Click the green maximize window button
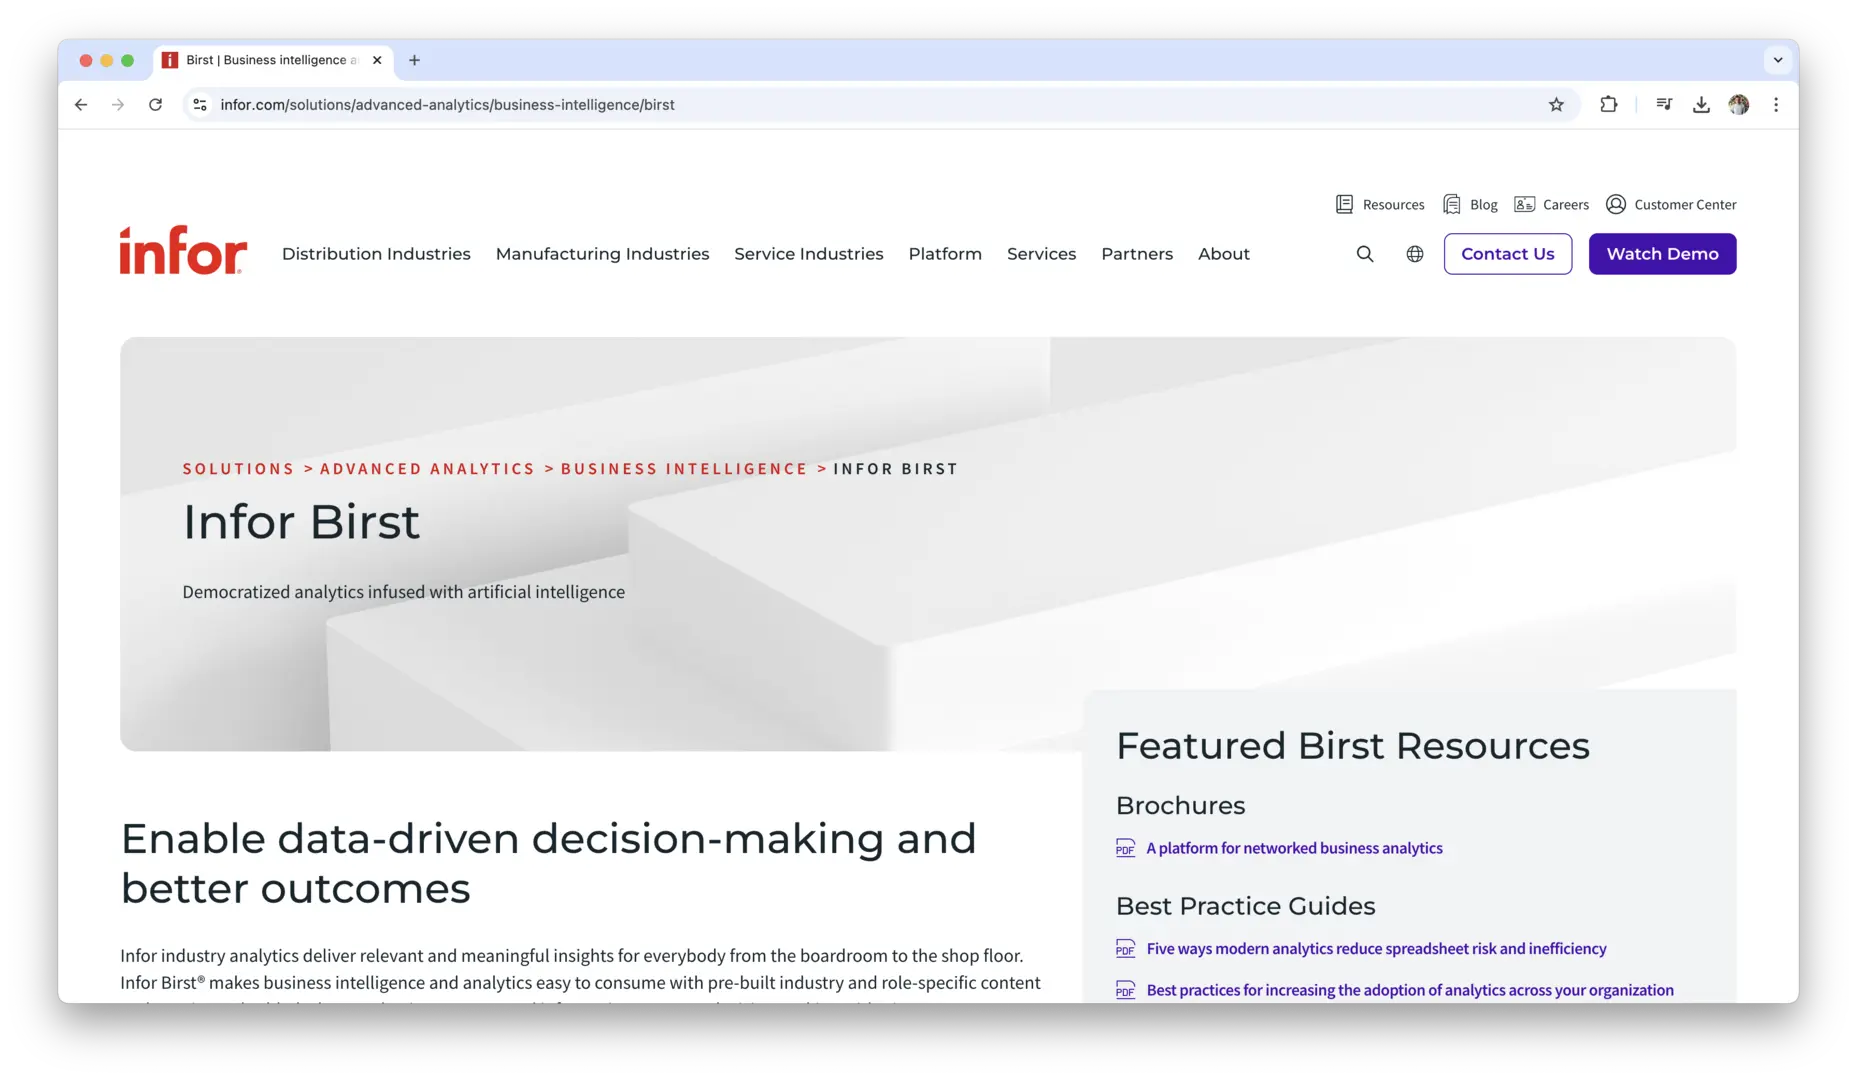1857x1080 pixels. point(128,60)
